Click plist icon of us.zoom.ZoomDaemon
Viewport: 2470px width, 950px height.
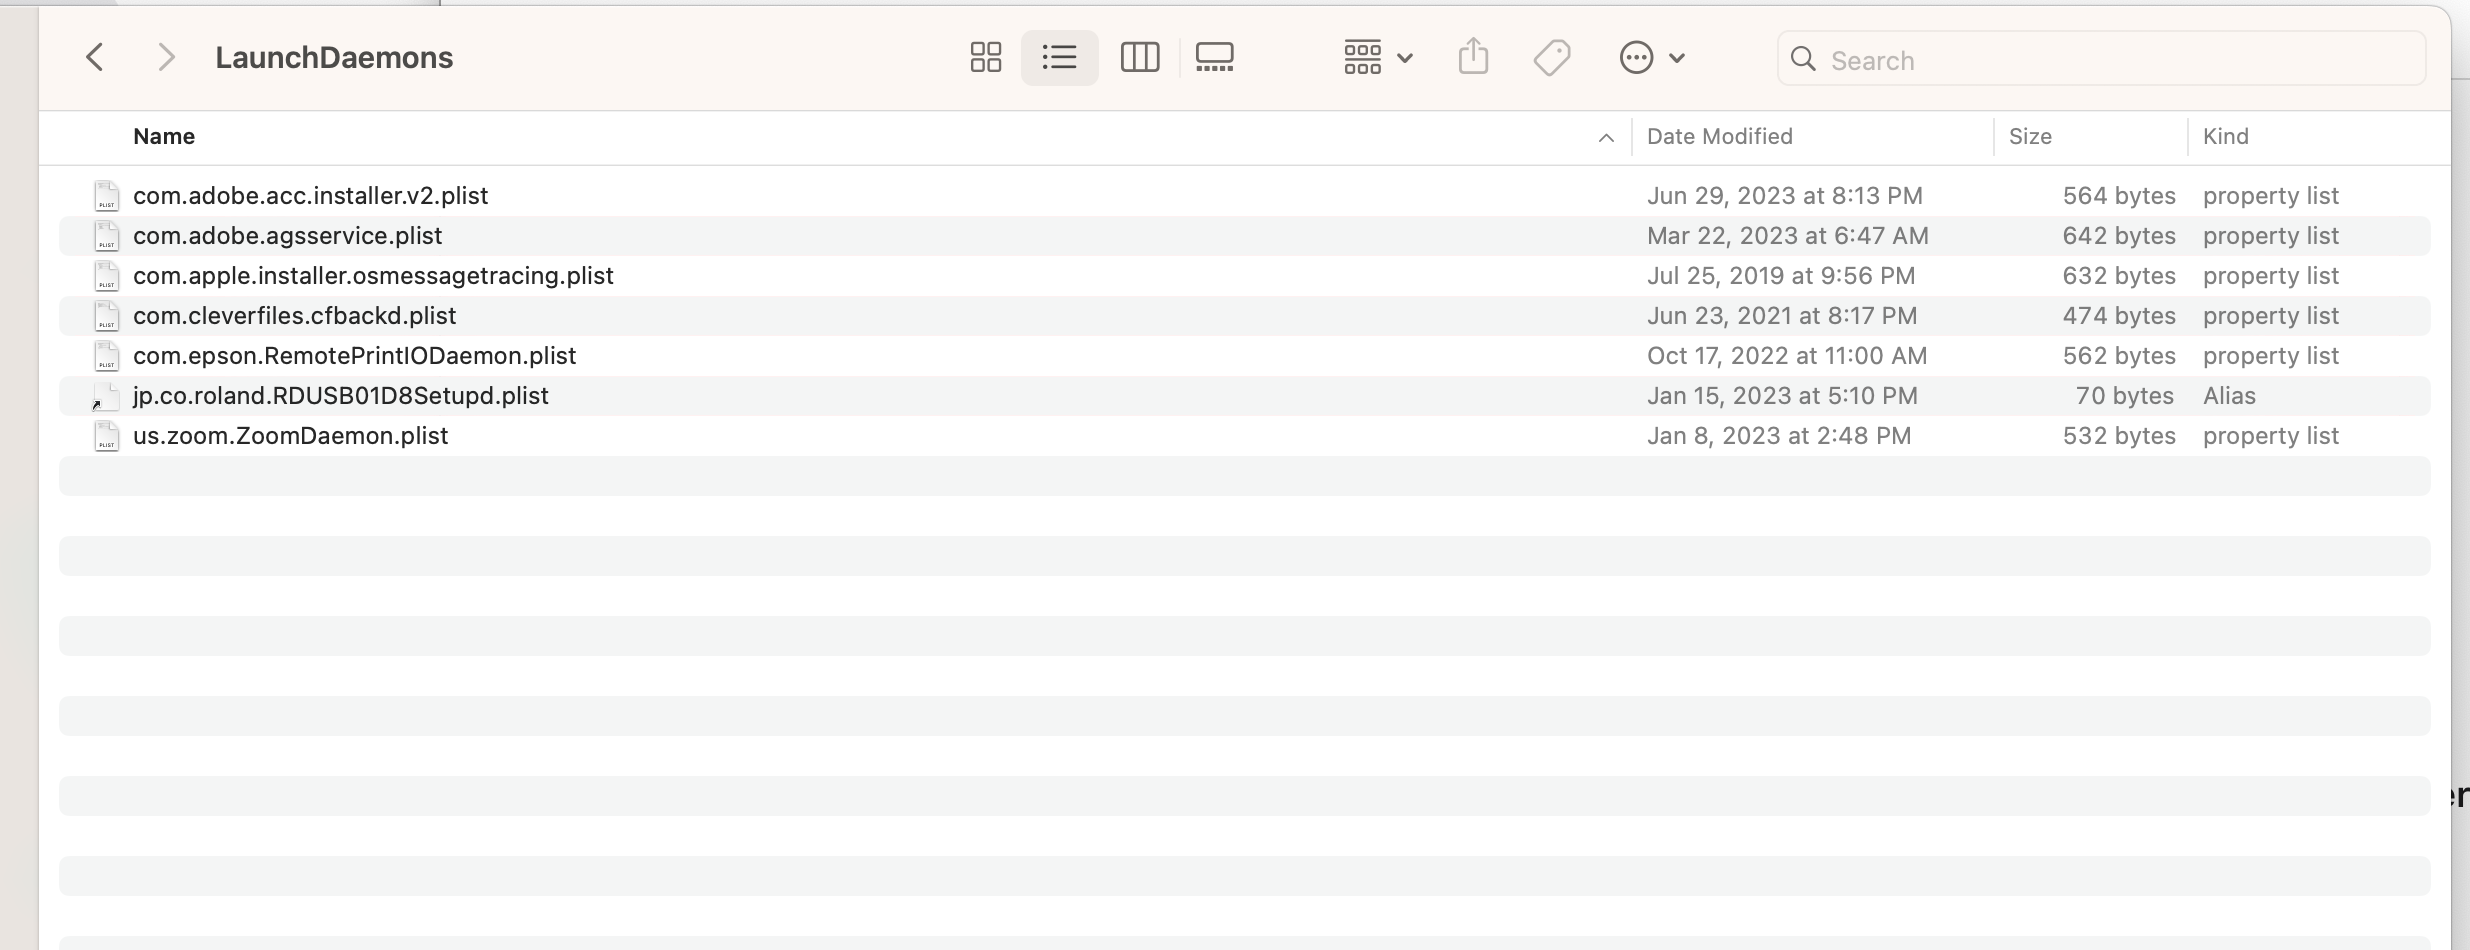pos(106,436)
